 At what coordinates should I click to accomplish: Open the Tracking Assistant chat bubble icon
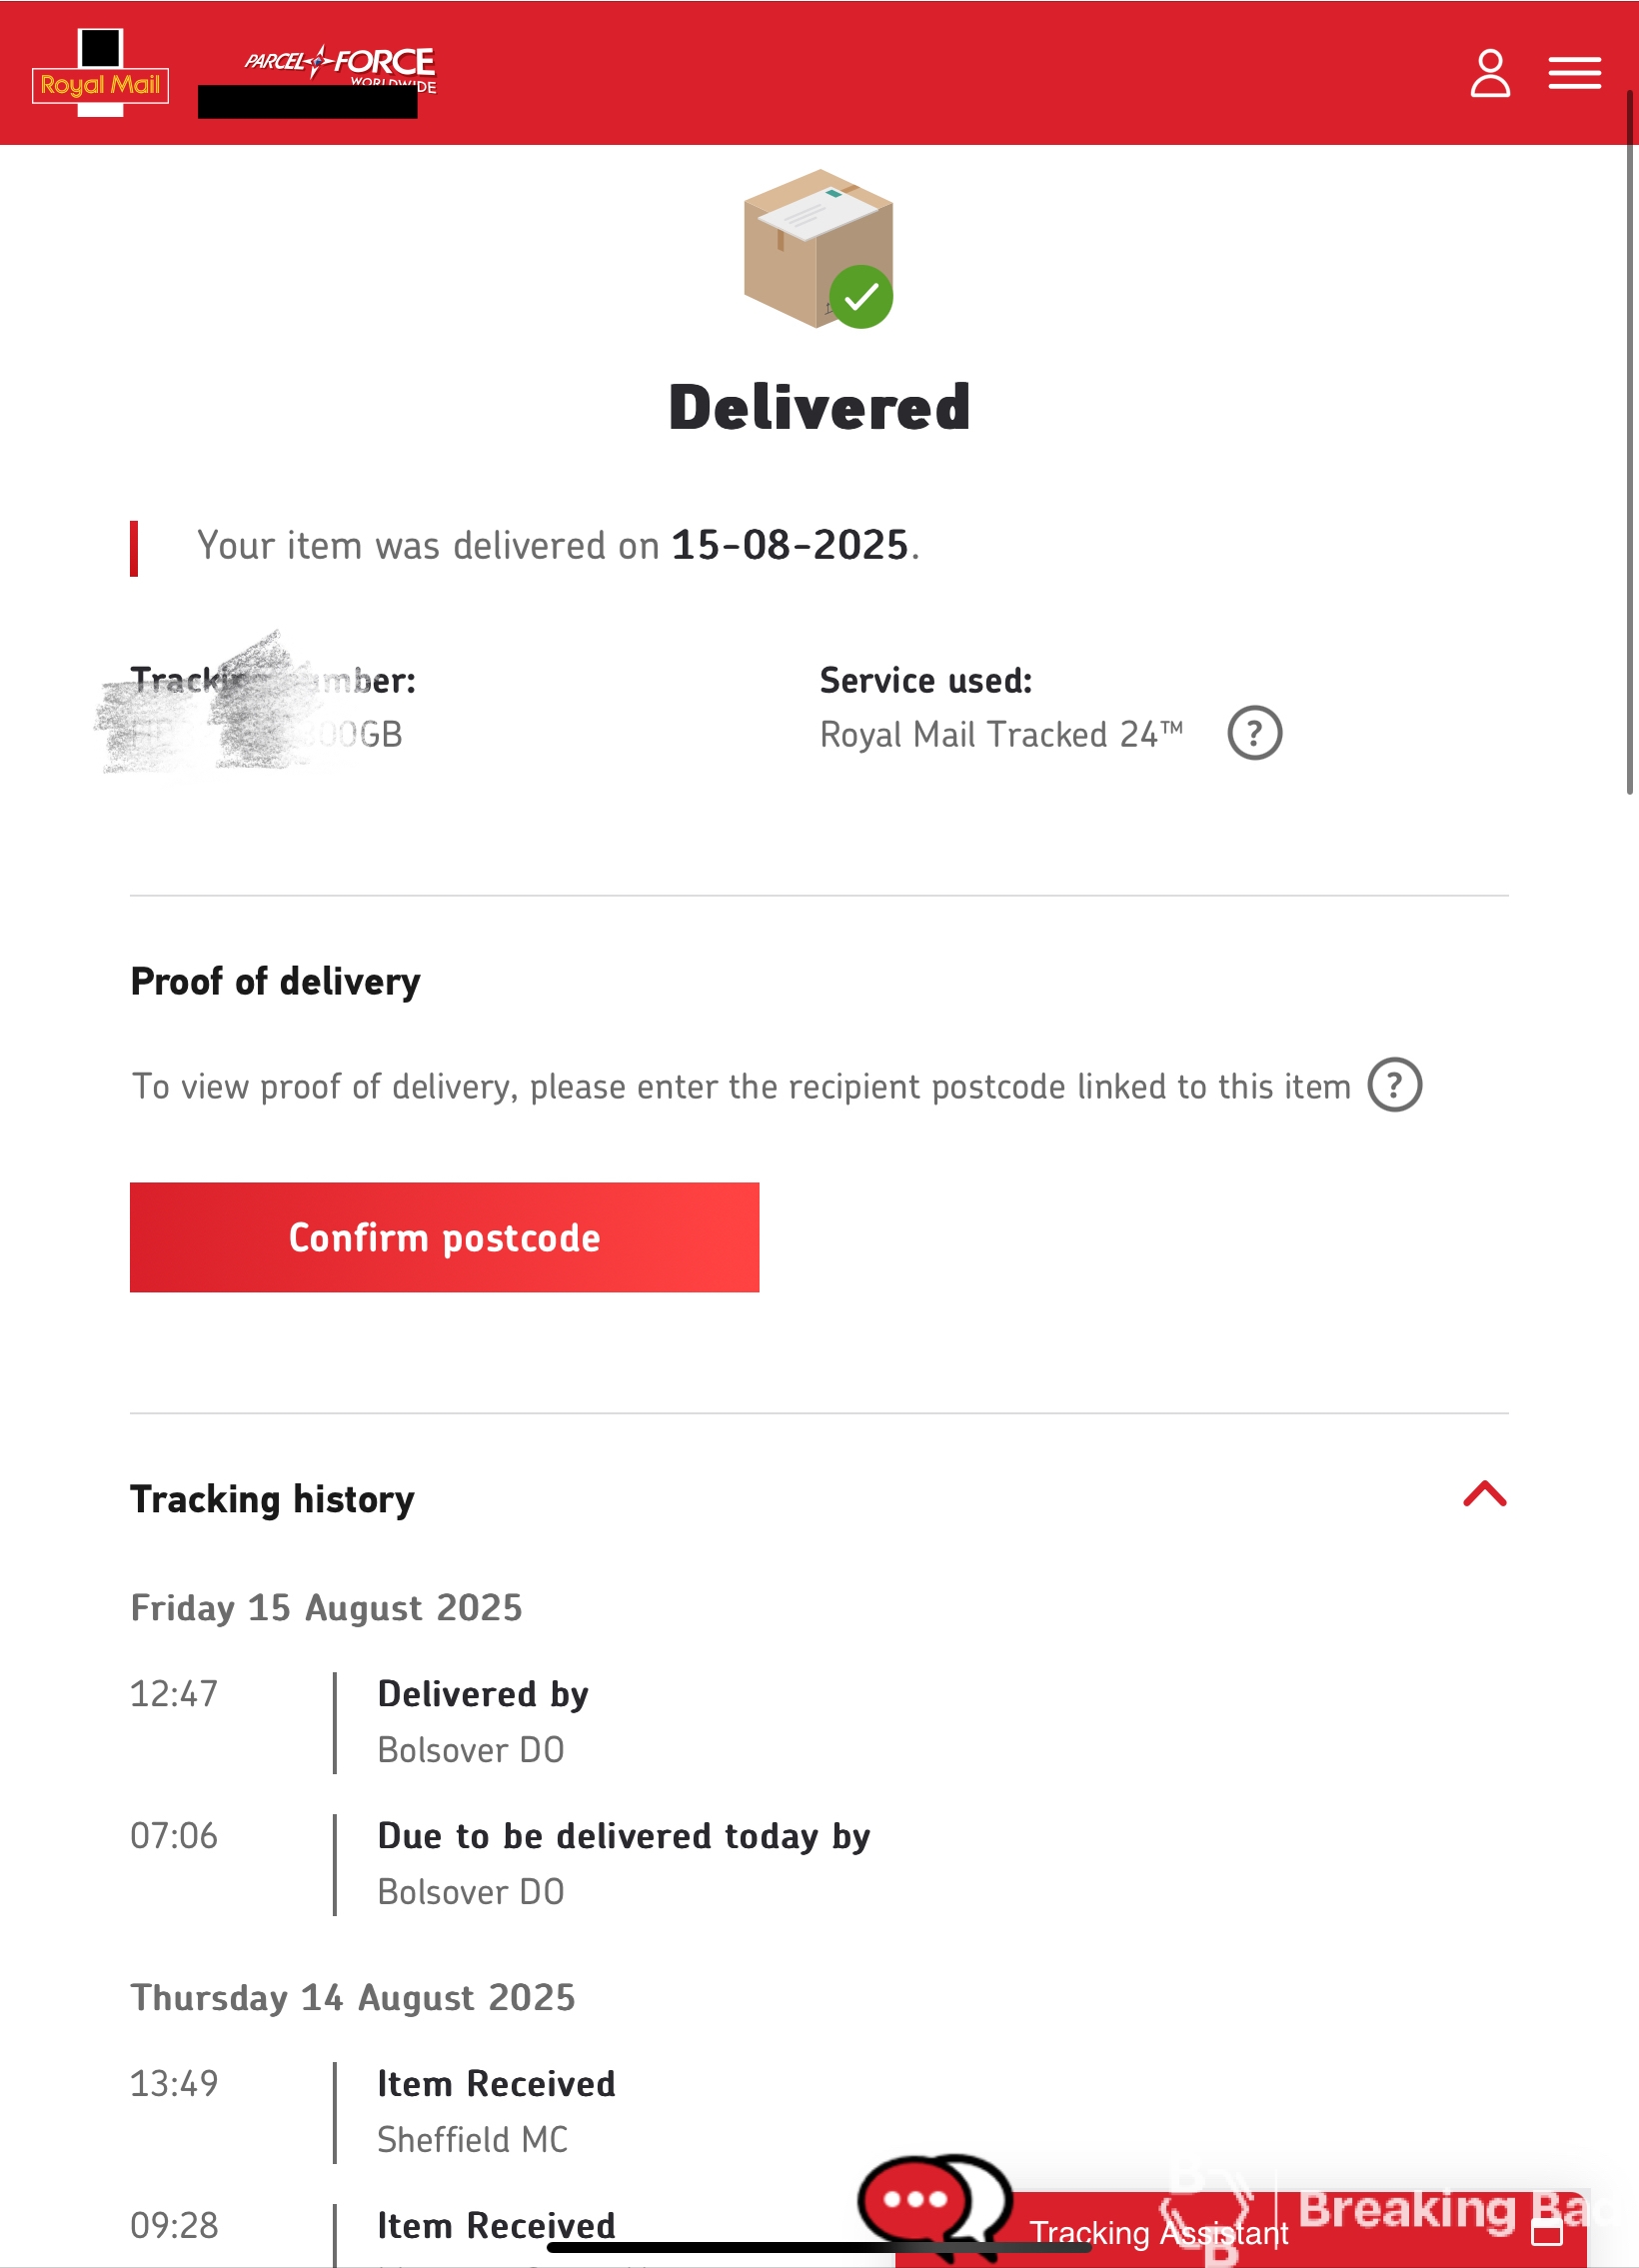point(934,2203)
